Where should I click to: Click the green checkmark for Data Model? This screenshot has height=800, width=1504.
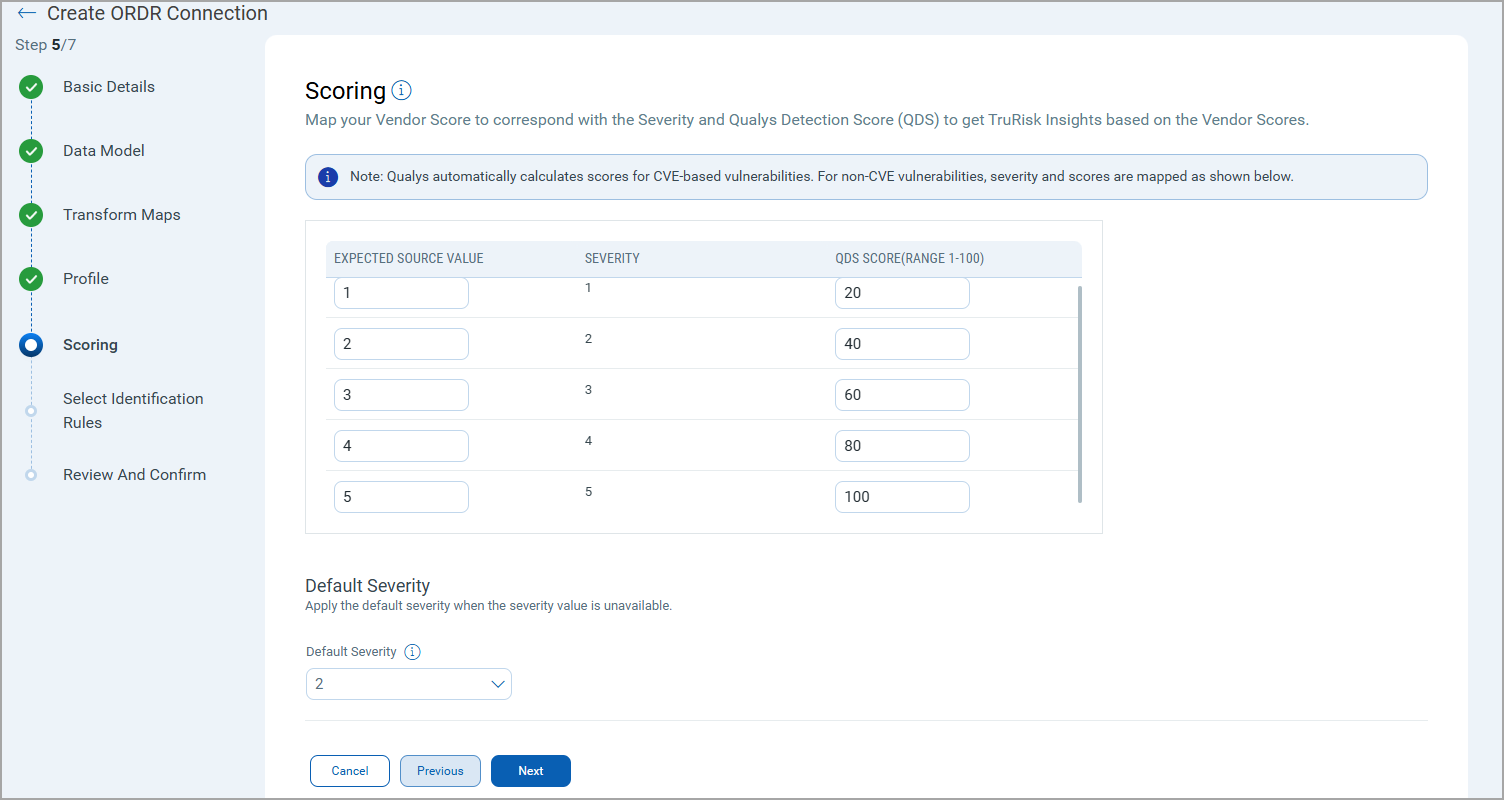(31, 151)
